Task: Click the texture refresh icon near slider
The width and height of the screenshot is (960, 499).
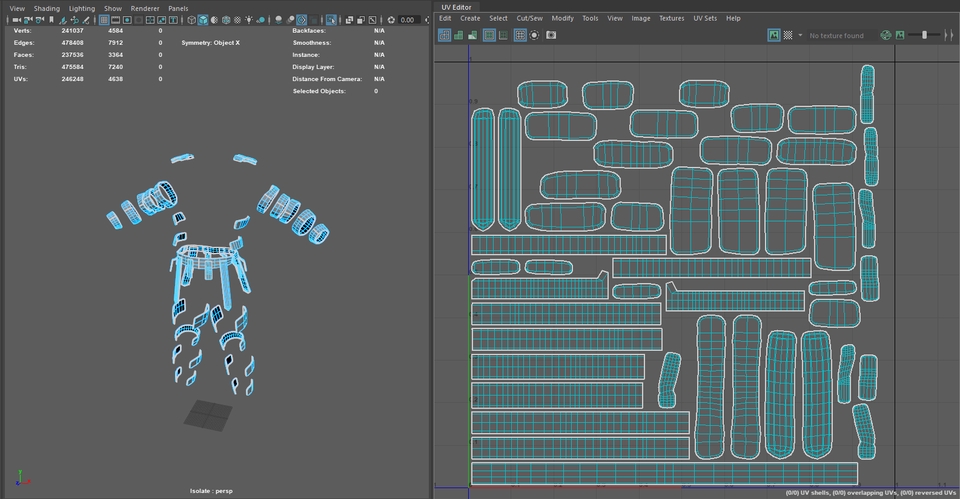Action: (885, 35)
